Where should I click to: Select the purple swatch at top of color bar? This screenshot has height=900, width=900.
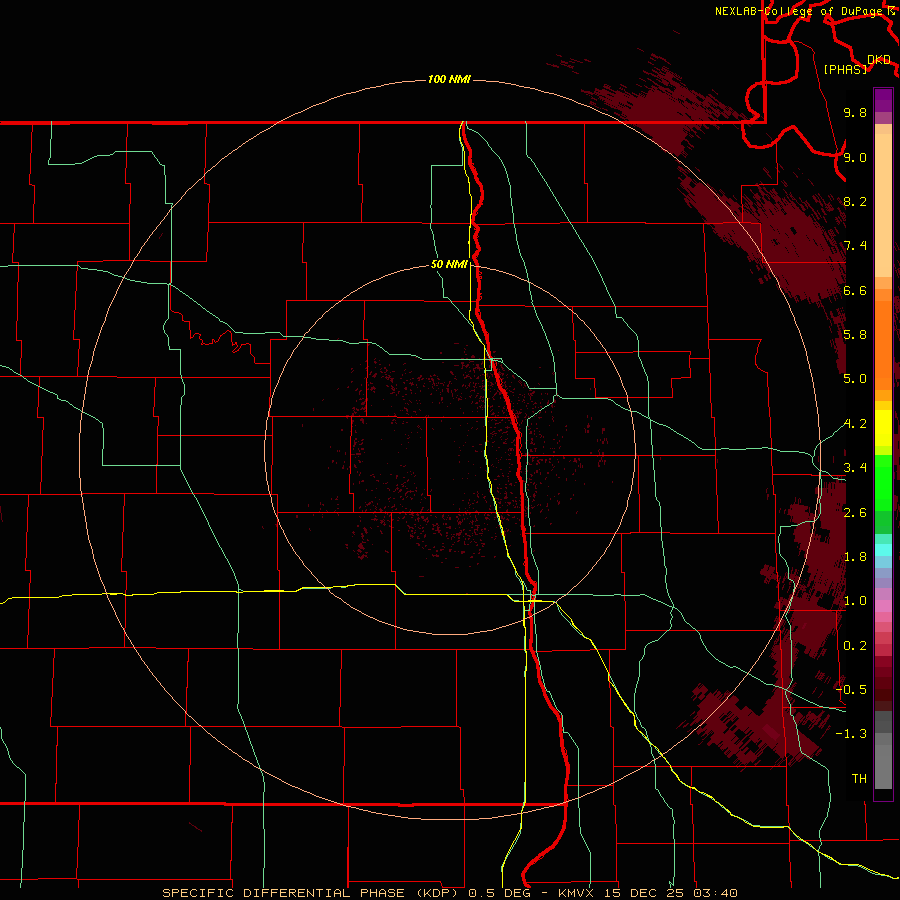point(883,100)
